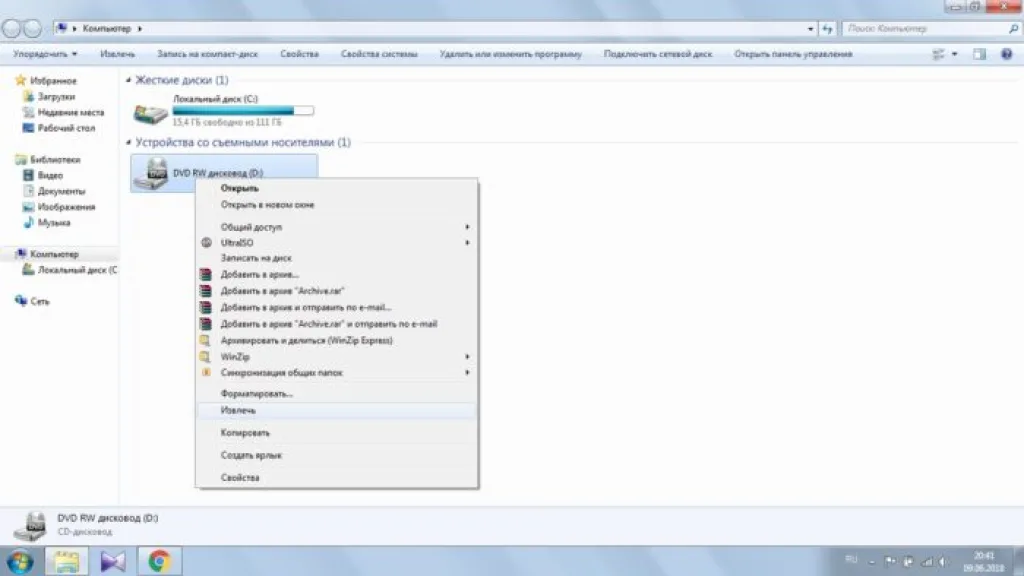Expand the UltraISO submenu
The image size is (1024, 576).
click(x=336, y=242)
